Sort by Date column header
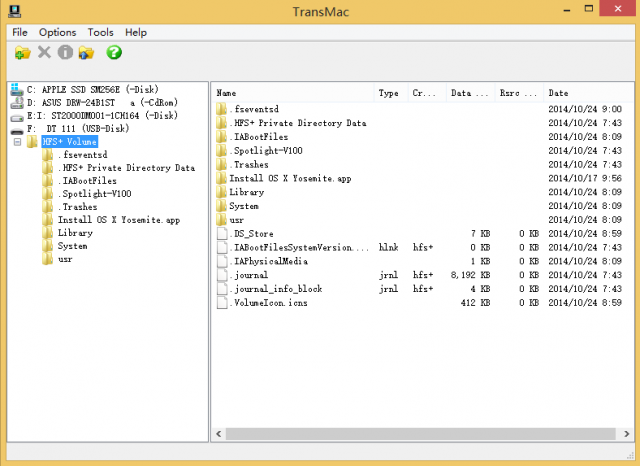The image size is (640, 466). point(588,93)
